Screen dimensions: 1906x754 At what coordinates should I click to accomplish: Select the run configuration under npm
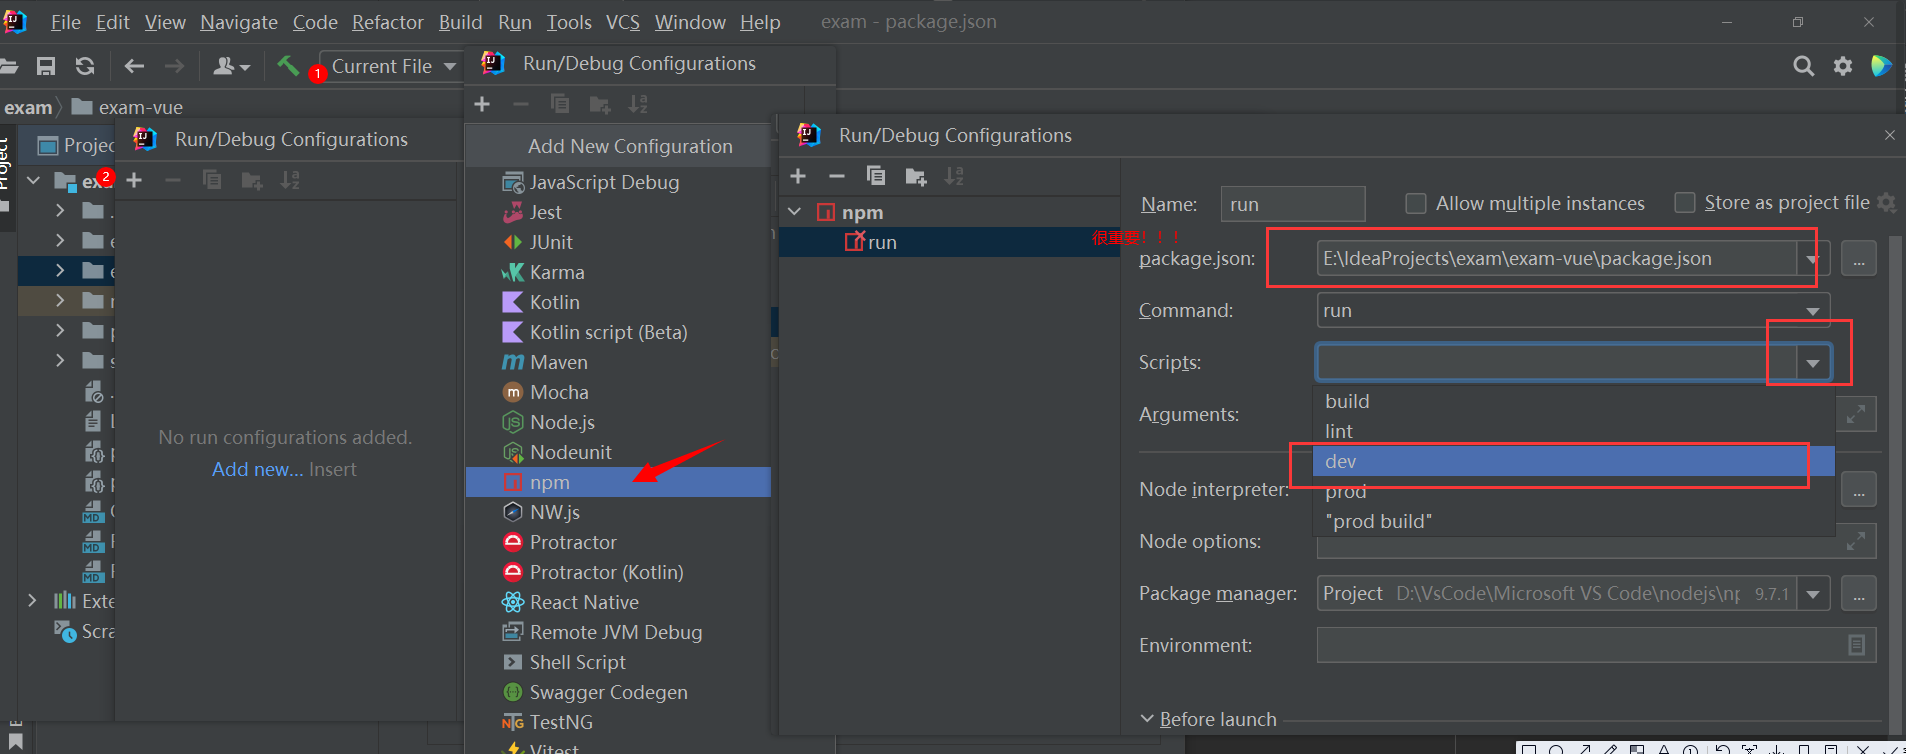click(x=950, y=242)
